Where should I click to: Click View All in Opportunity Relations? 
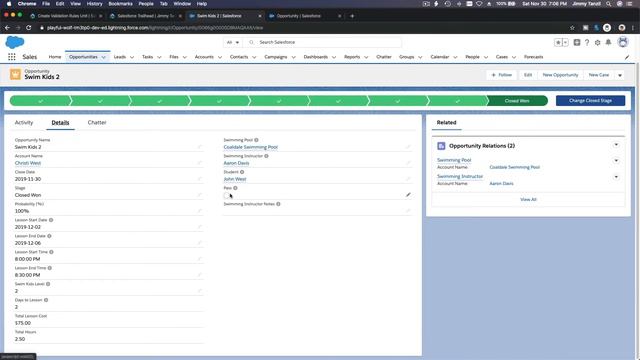pyautogui.click(x=528, y=200)
